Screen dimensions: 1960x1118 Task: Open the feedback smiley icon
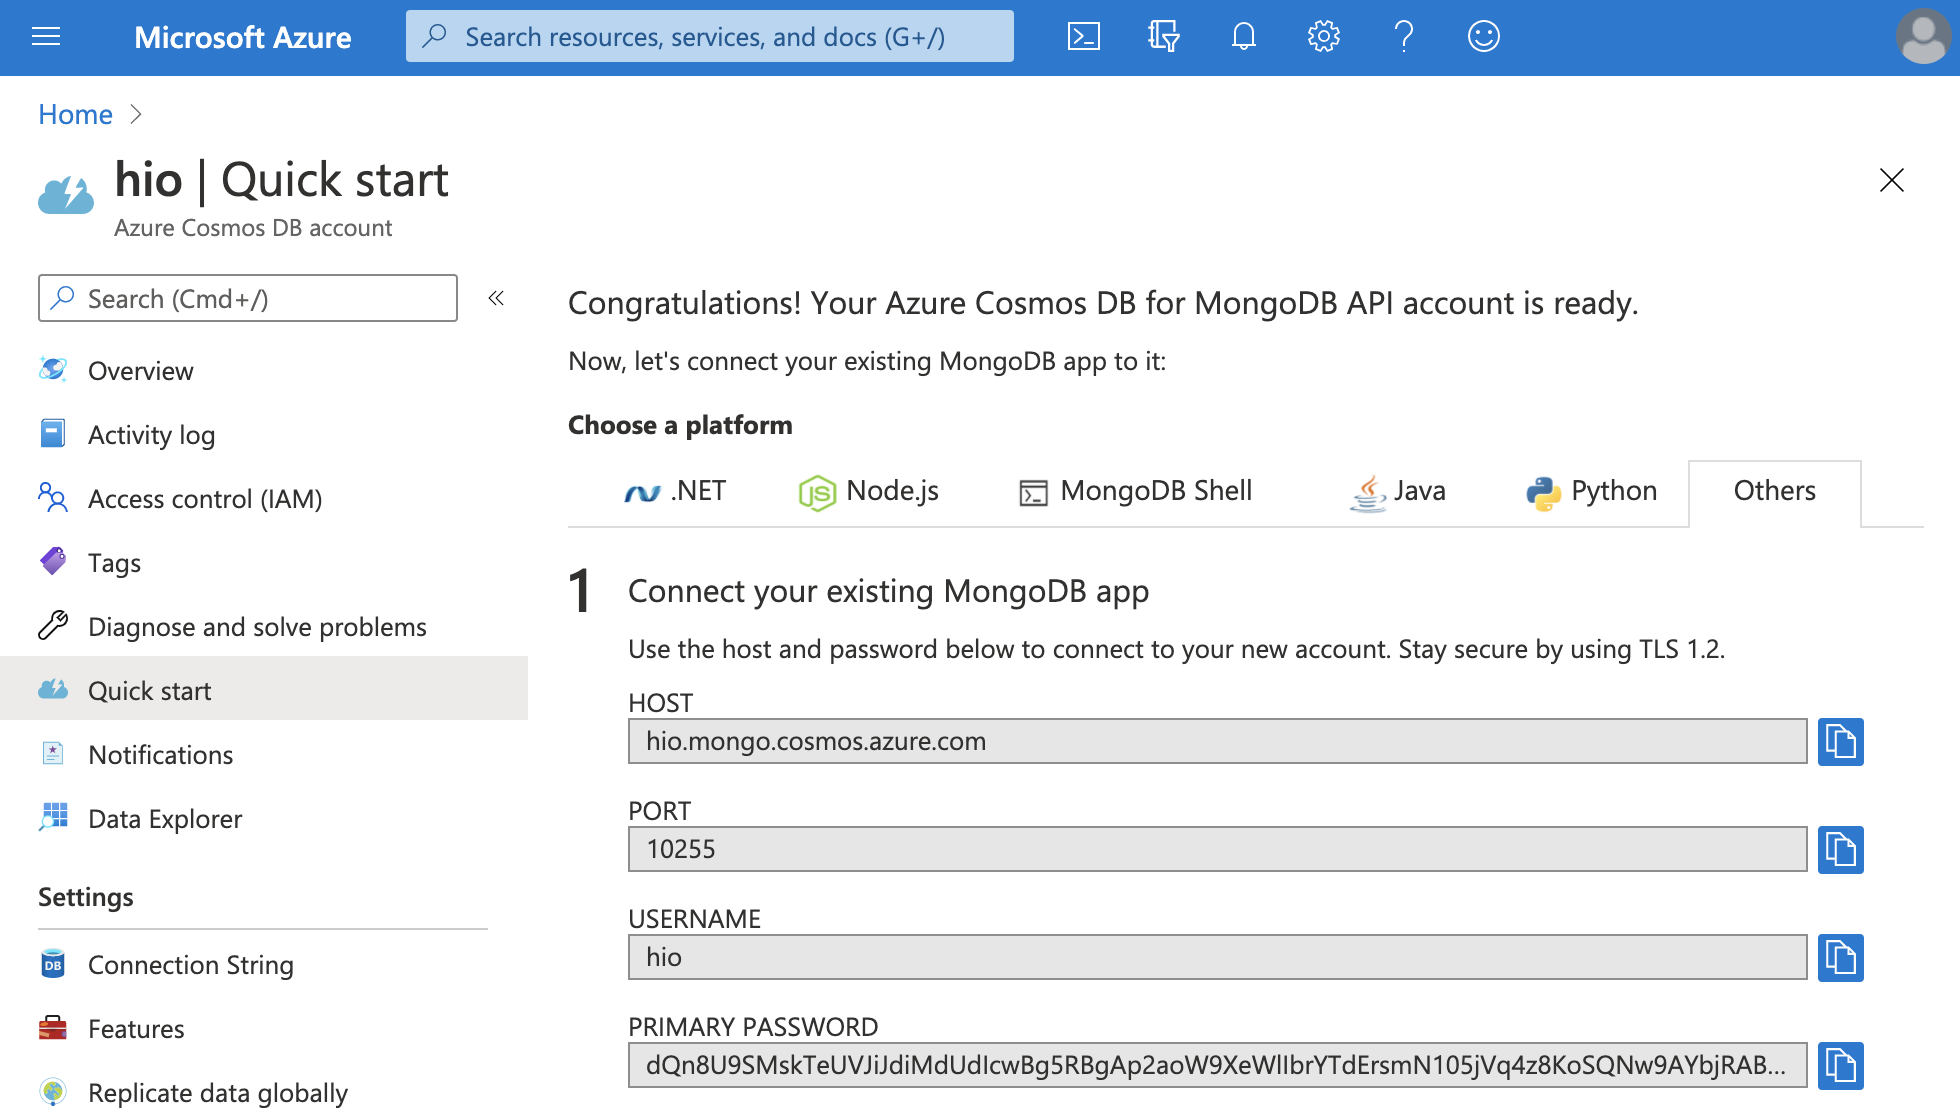click(1483, 37)
